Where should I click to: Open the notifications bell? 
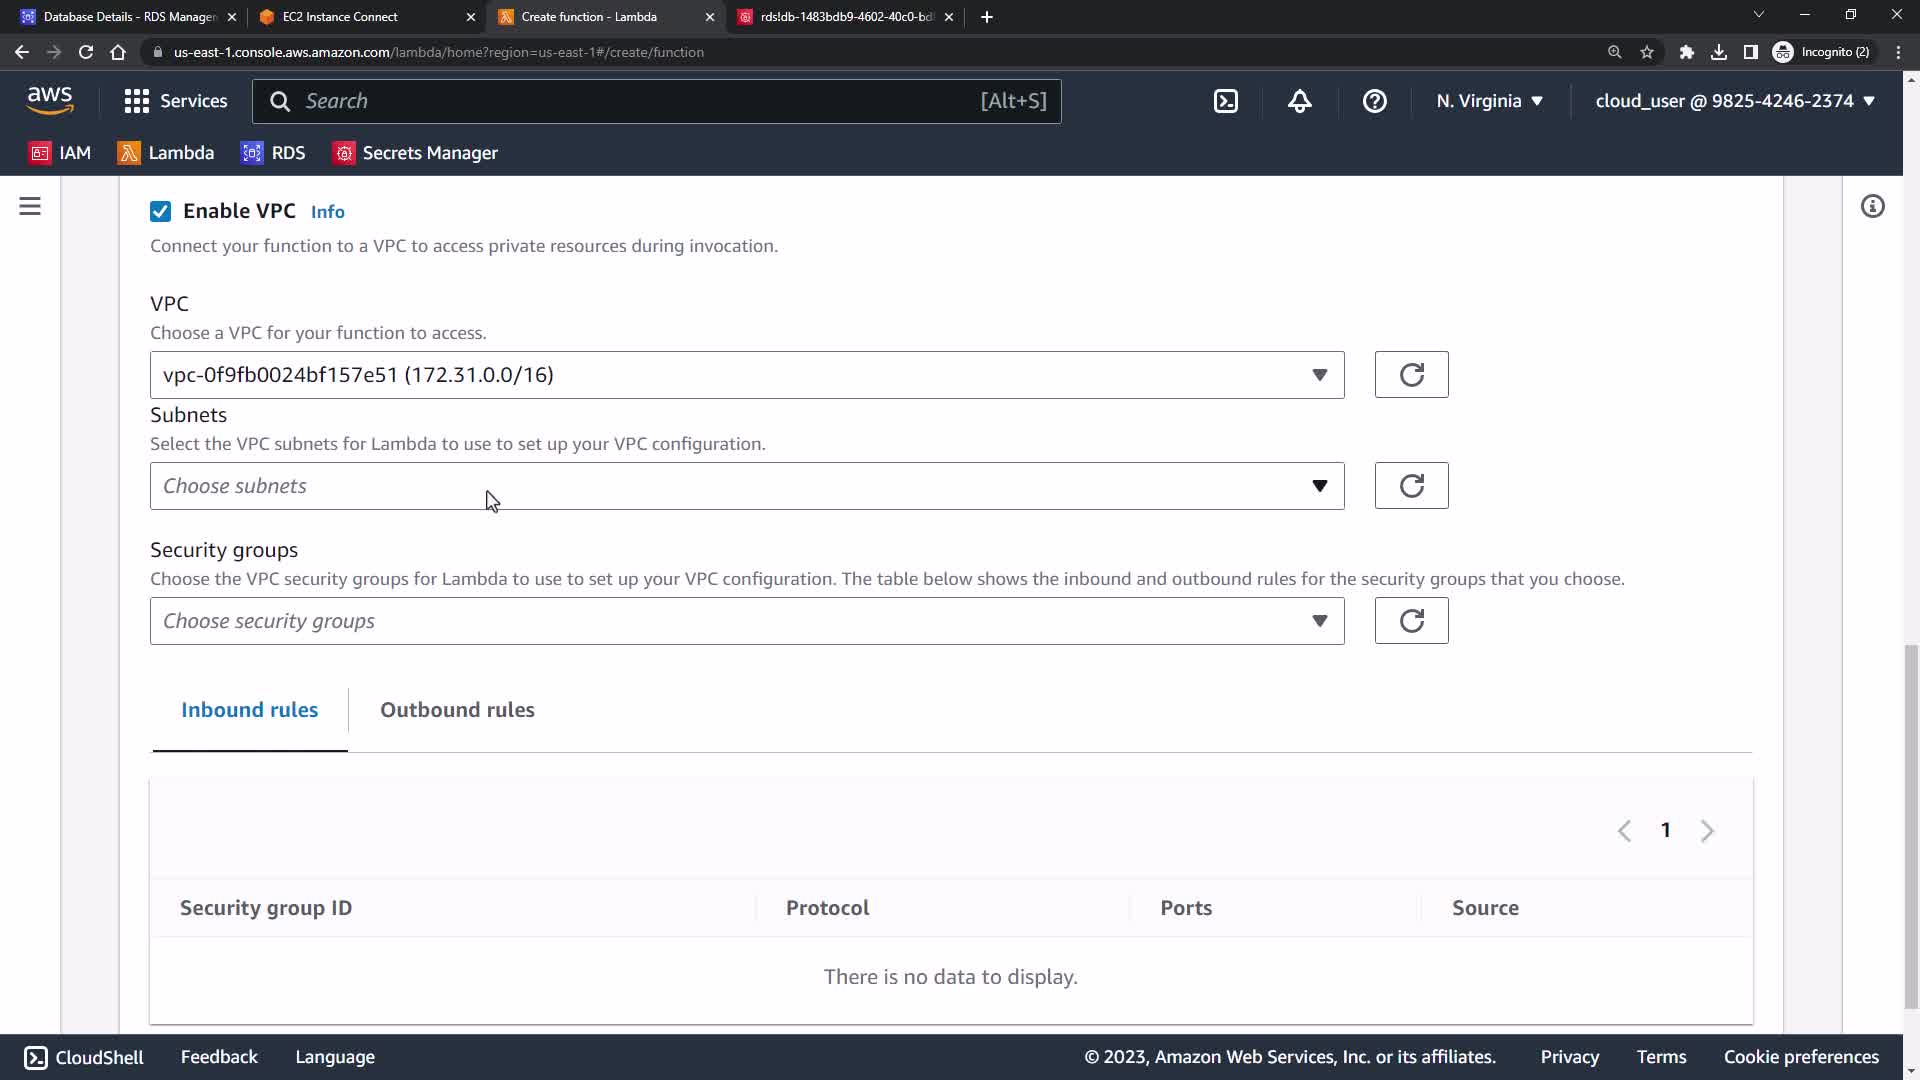point(1299,101)
